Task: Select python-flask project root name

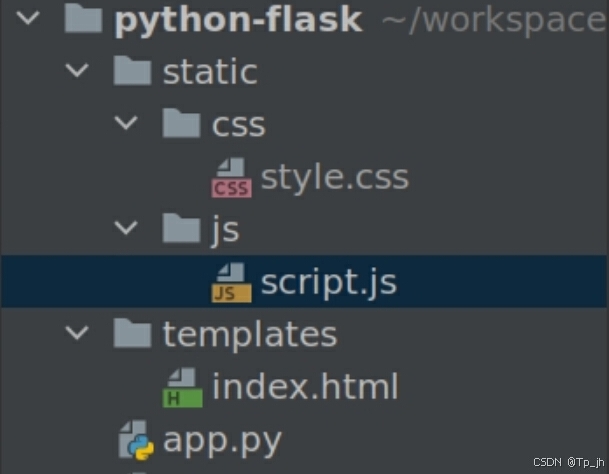Action: point(238,20)
